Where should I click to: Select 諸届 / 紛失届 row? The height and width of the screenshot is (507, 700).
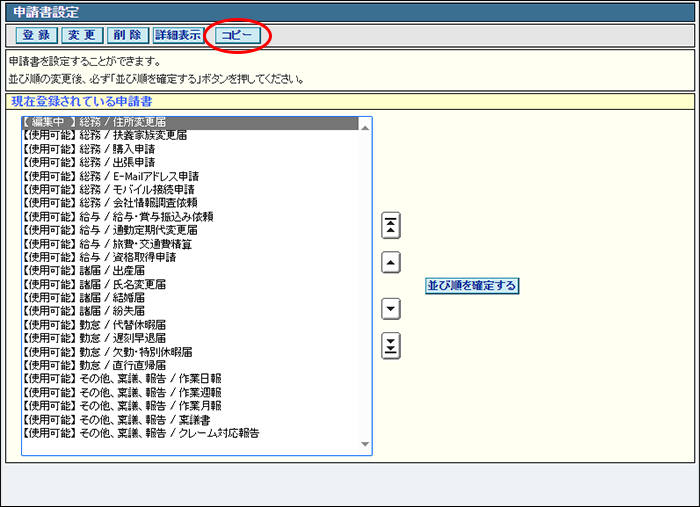[x=190, y=312]
